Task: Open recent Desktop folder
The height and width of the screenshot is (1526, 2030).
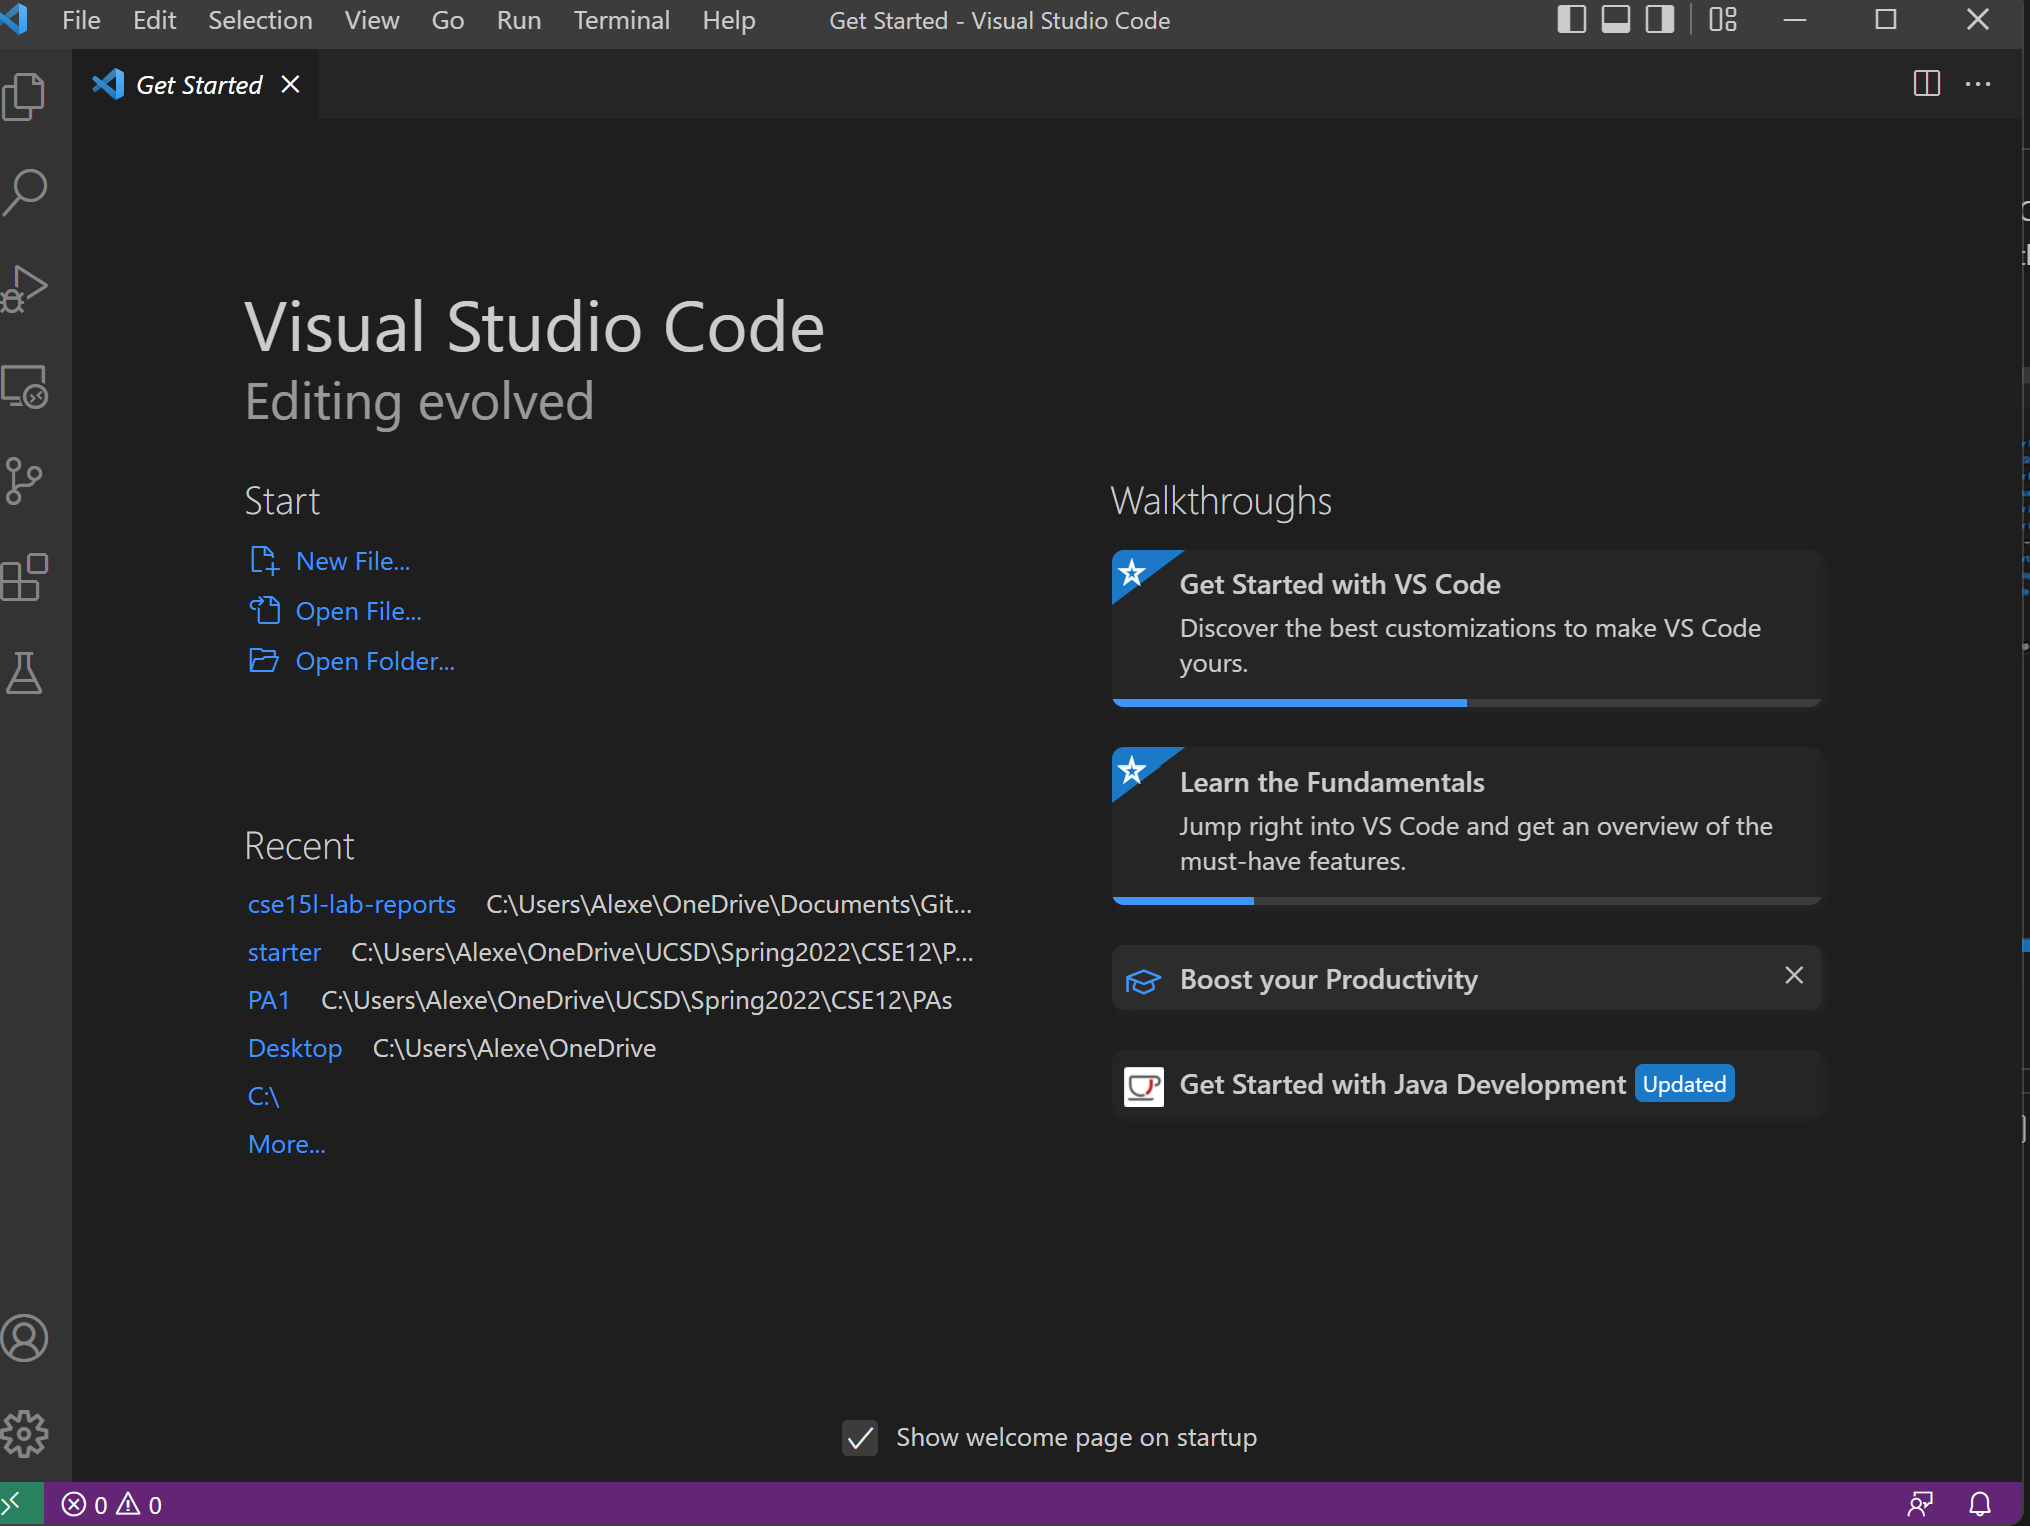Action: (295, 1048)
